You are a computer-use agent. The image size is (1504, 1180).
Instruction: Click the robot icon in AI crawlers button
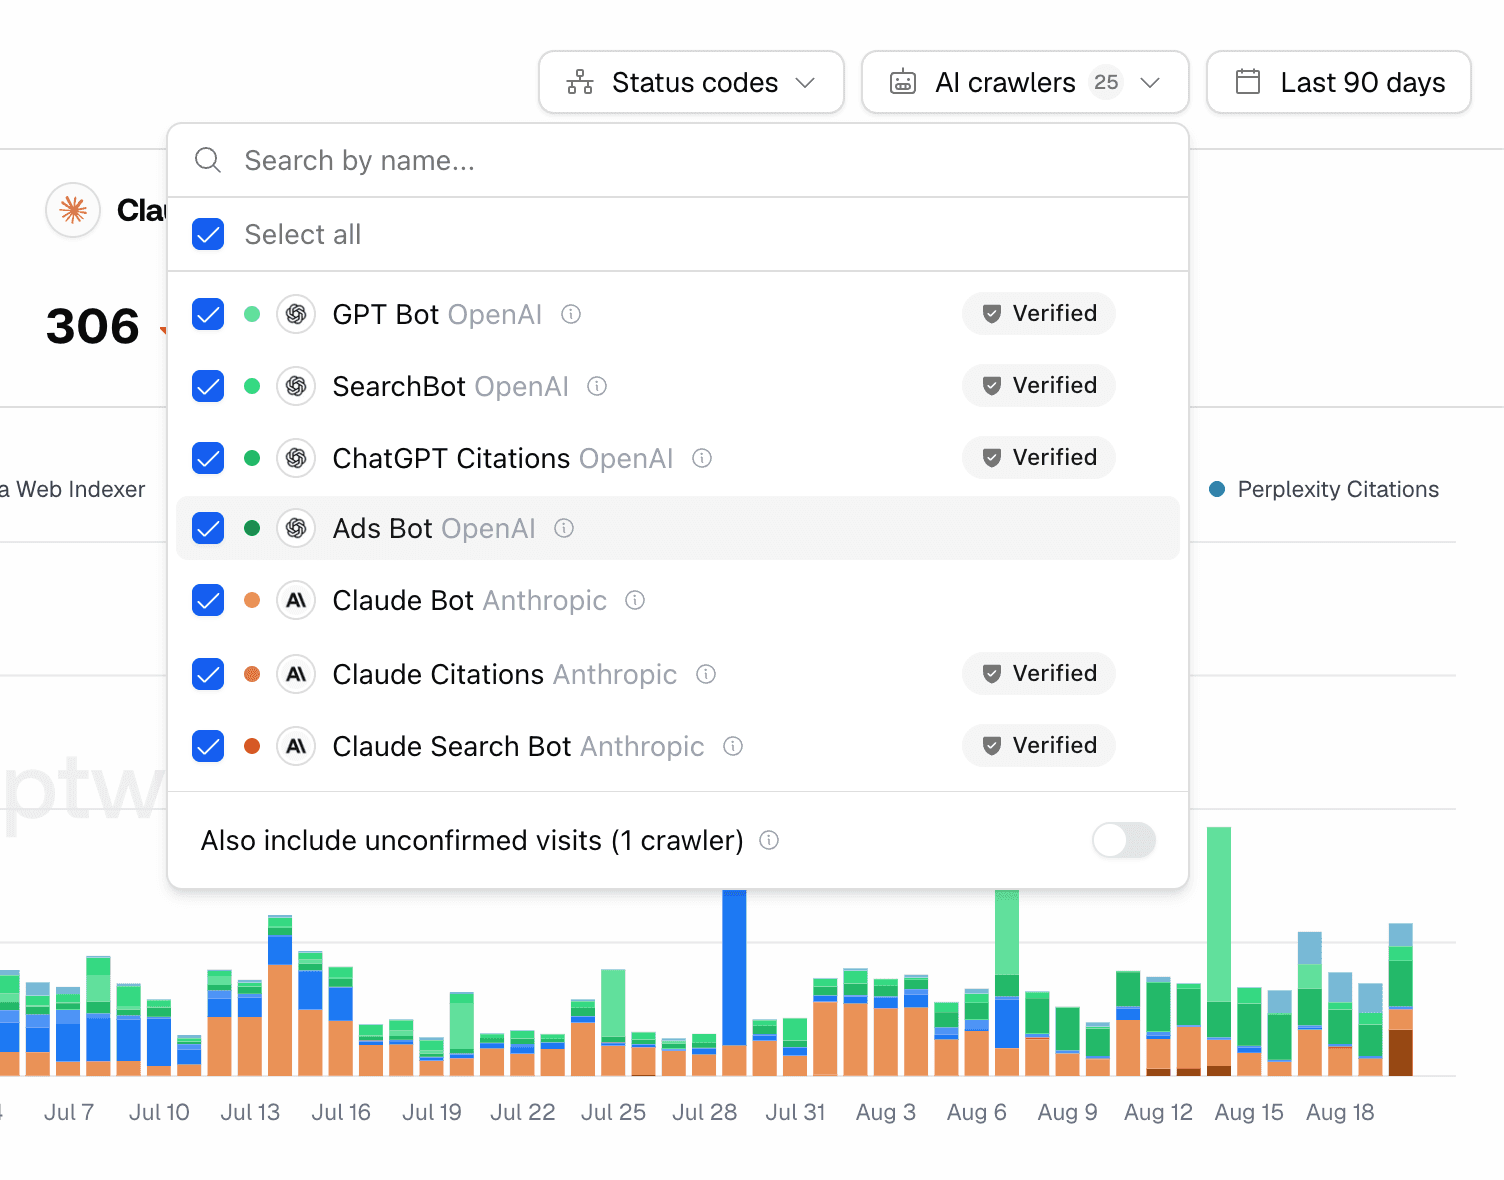coord(903,82)
